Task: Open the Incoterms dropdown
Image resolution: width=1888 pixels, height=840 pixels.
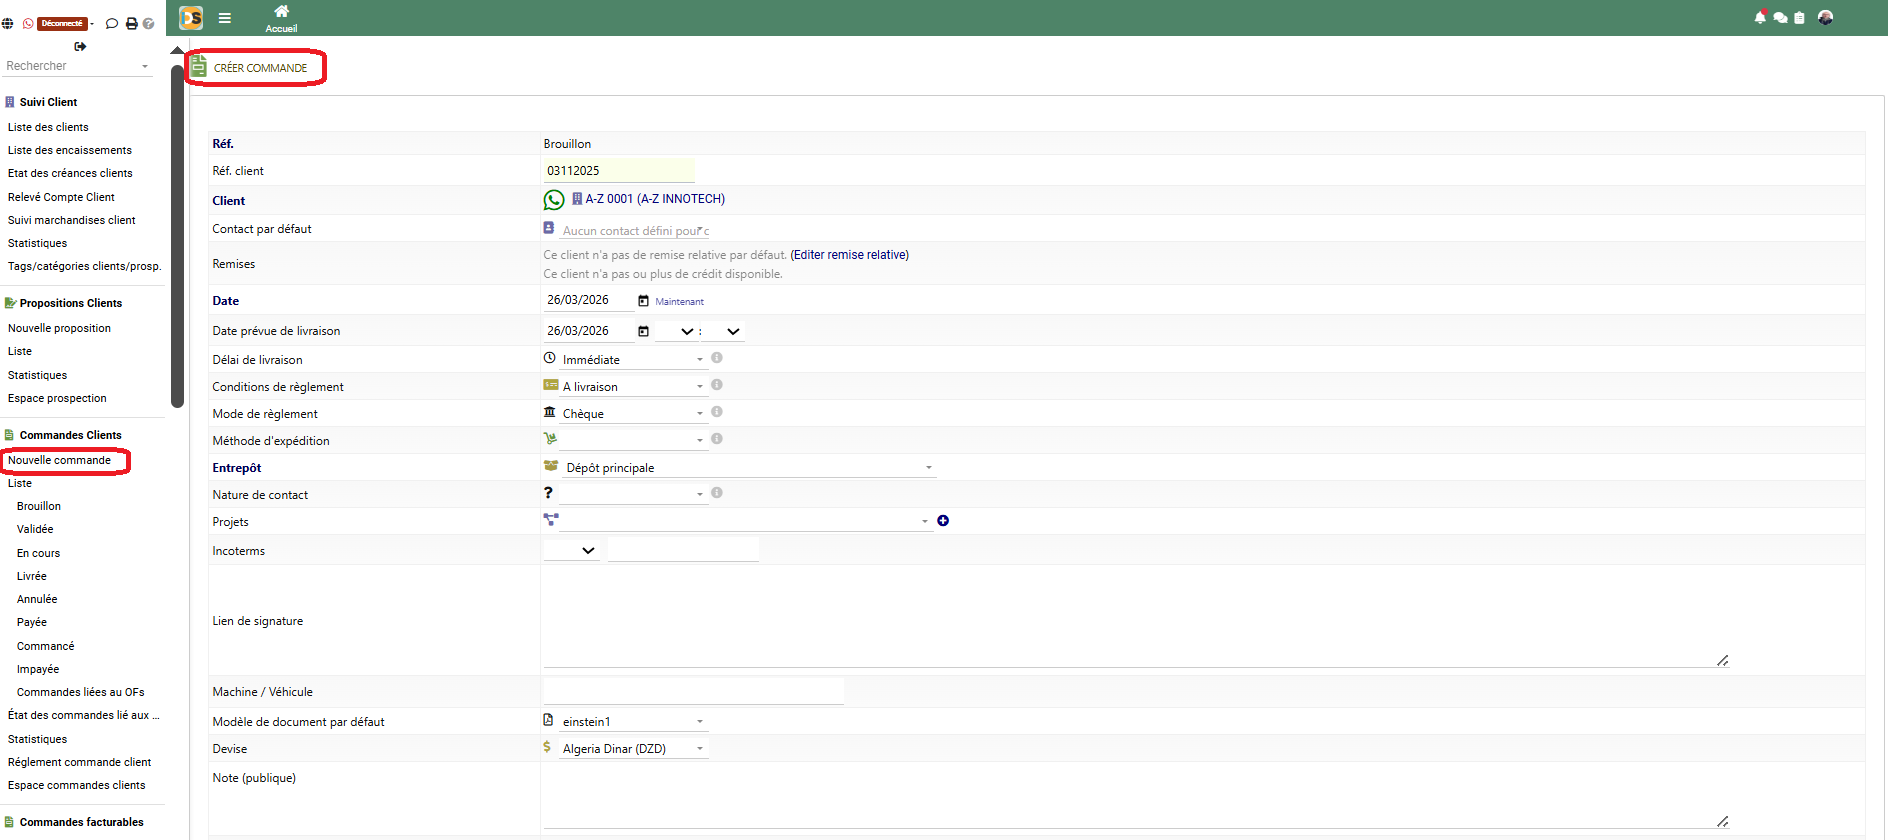Action: coord(572,551)
